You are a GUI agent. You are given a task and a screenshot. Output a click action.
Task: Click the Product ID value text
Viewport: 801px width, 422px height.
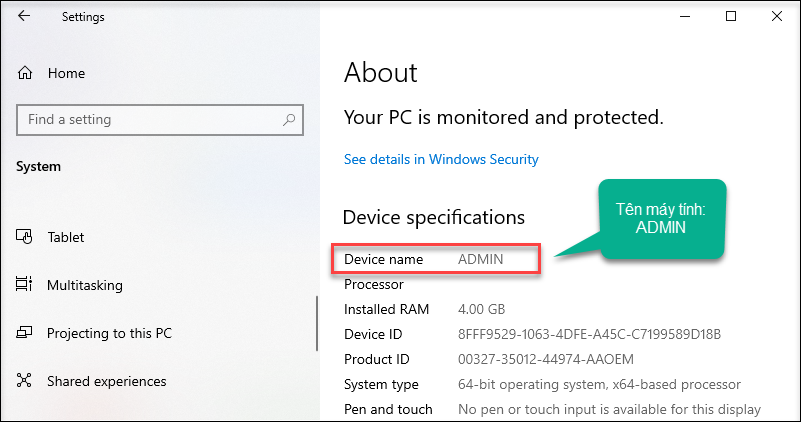[546, 359]
